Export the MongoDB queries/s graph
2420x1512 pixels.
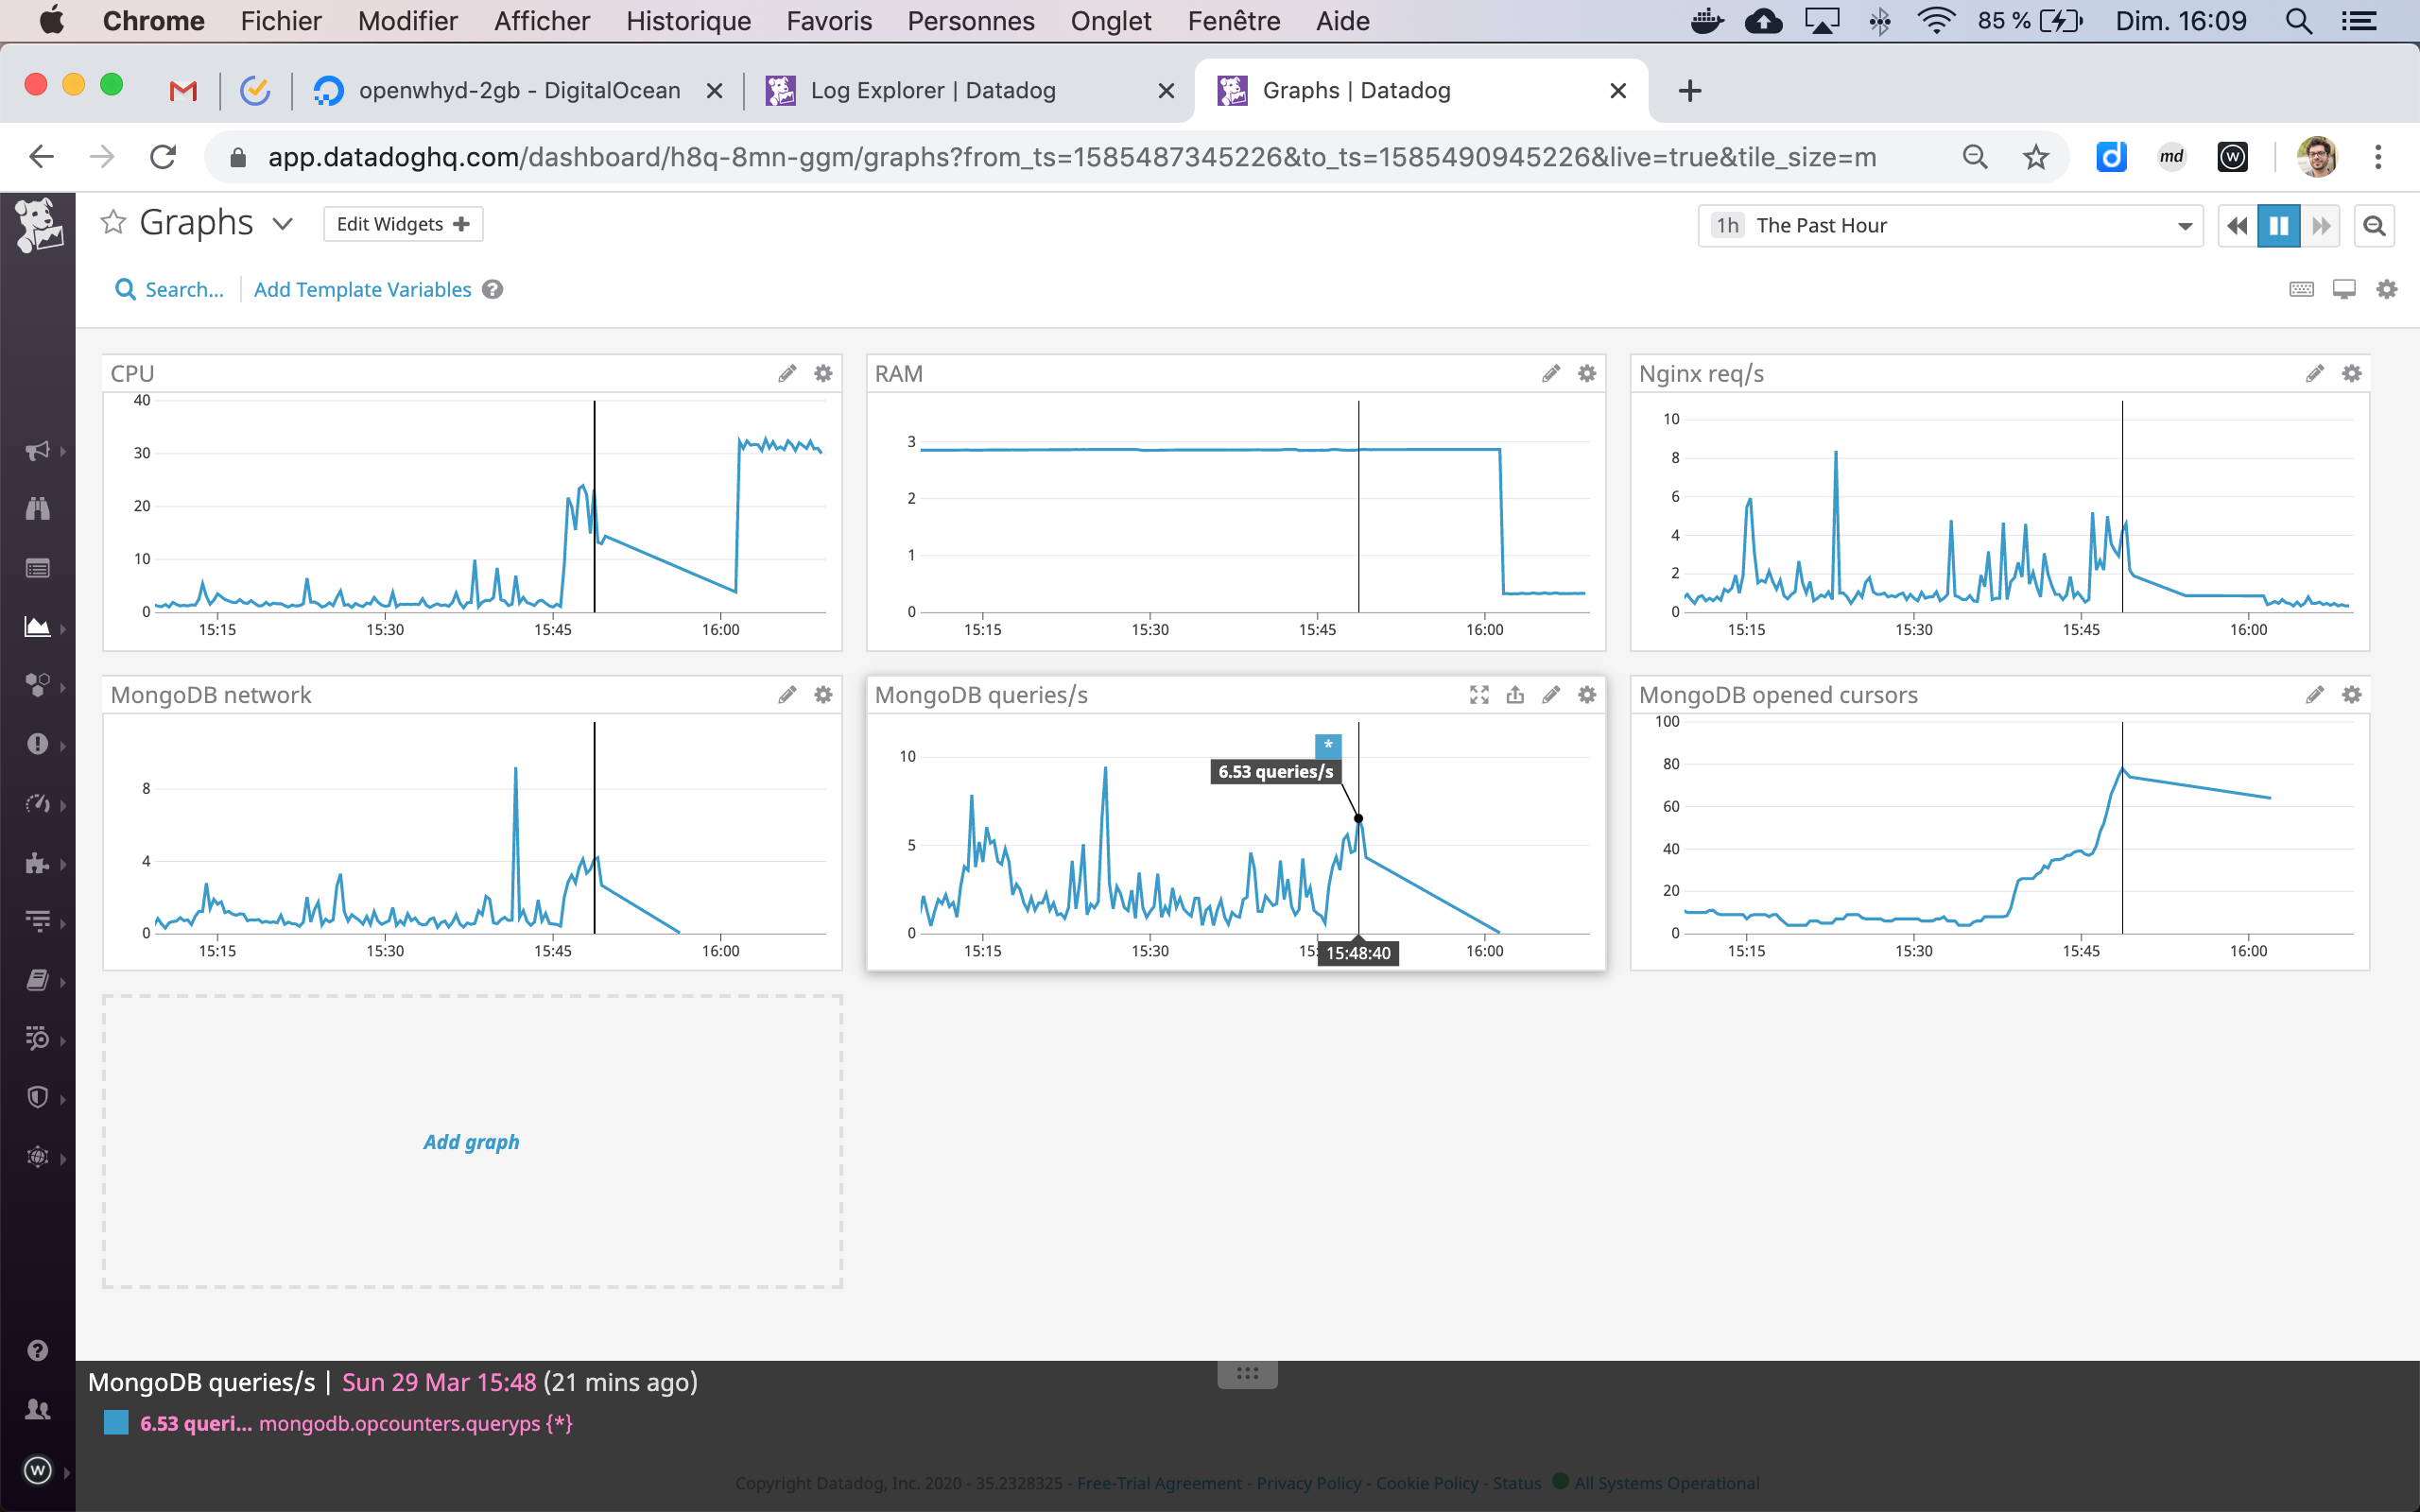coord(1514,694)
